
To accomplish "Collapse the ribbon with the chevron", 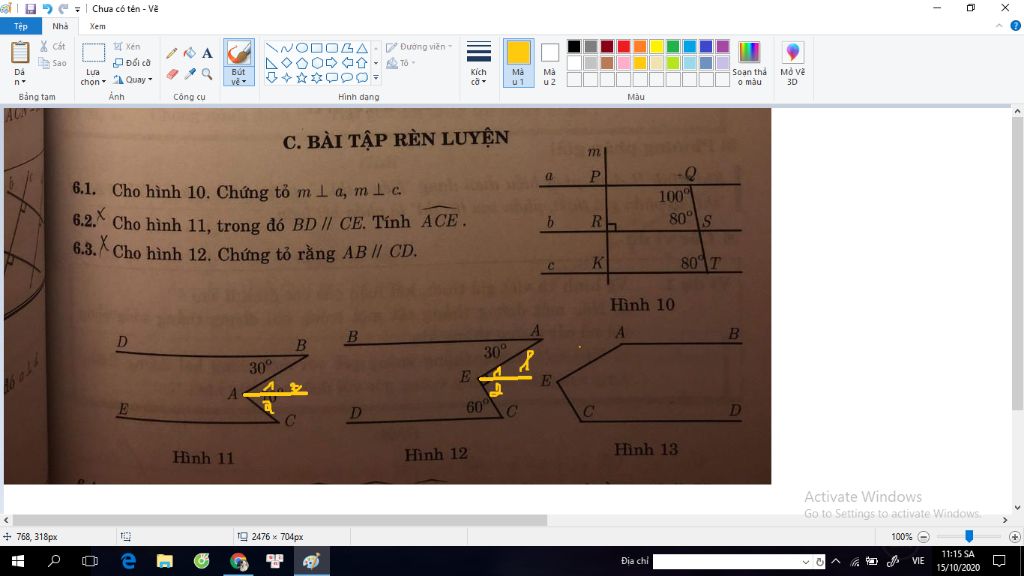I will tap(999, 26).
